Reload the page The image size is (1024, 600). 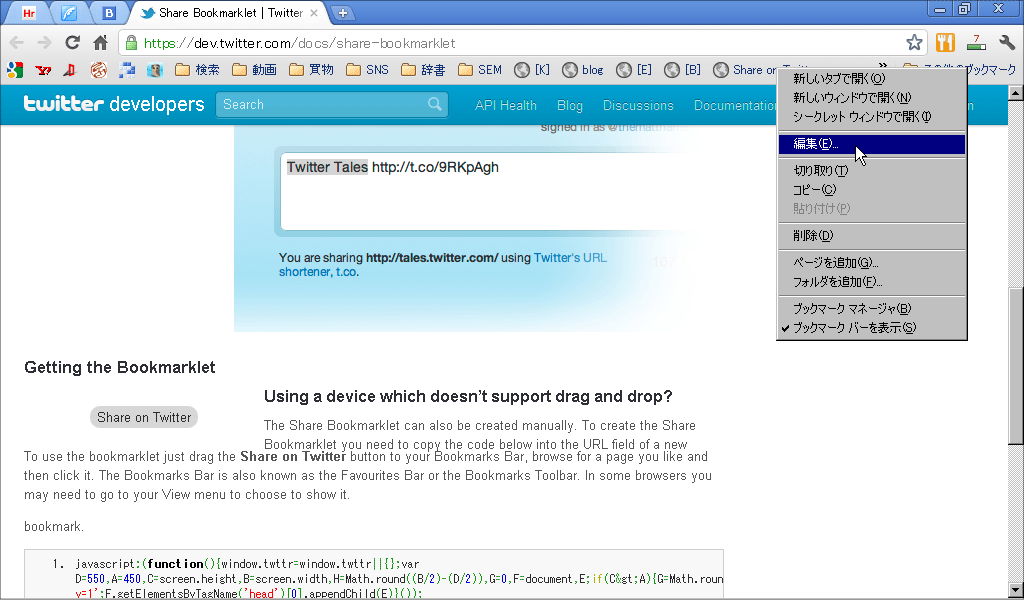tap(72, 43)
